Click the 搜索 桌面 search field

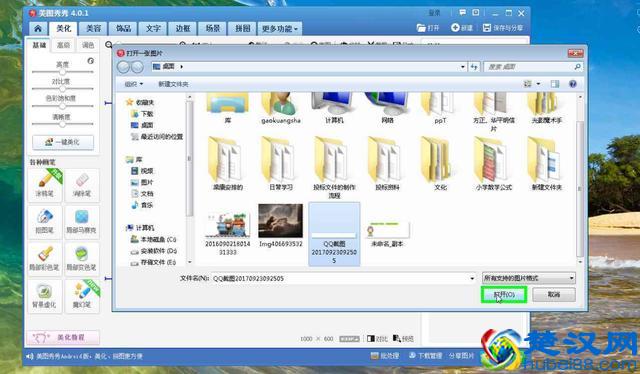(x=533, y=67)
